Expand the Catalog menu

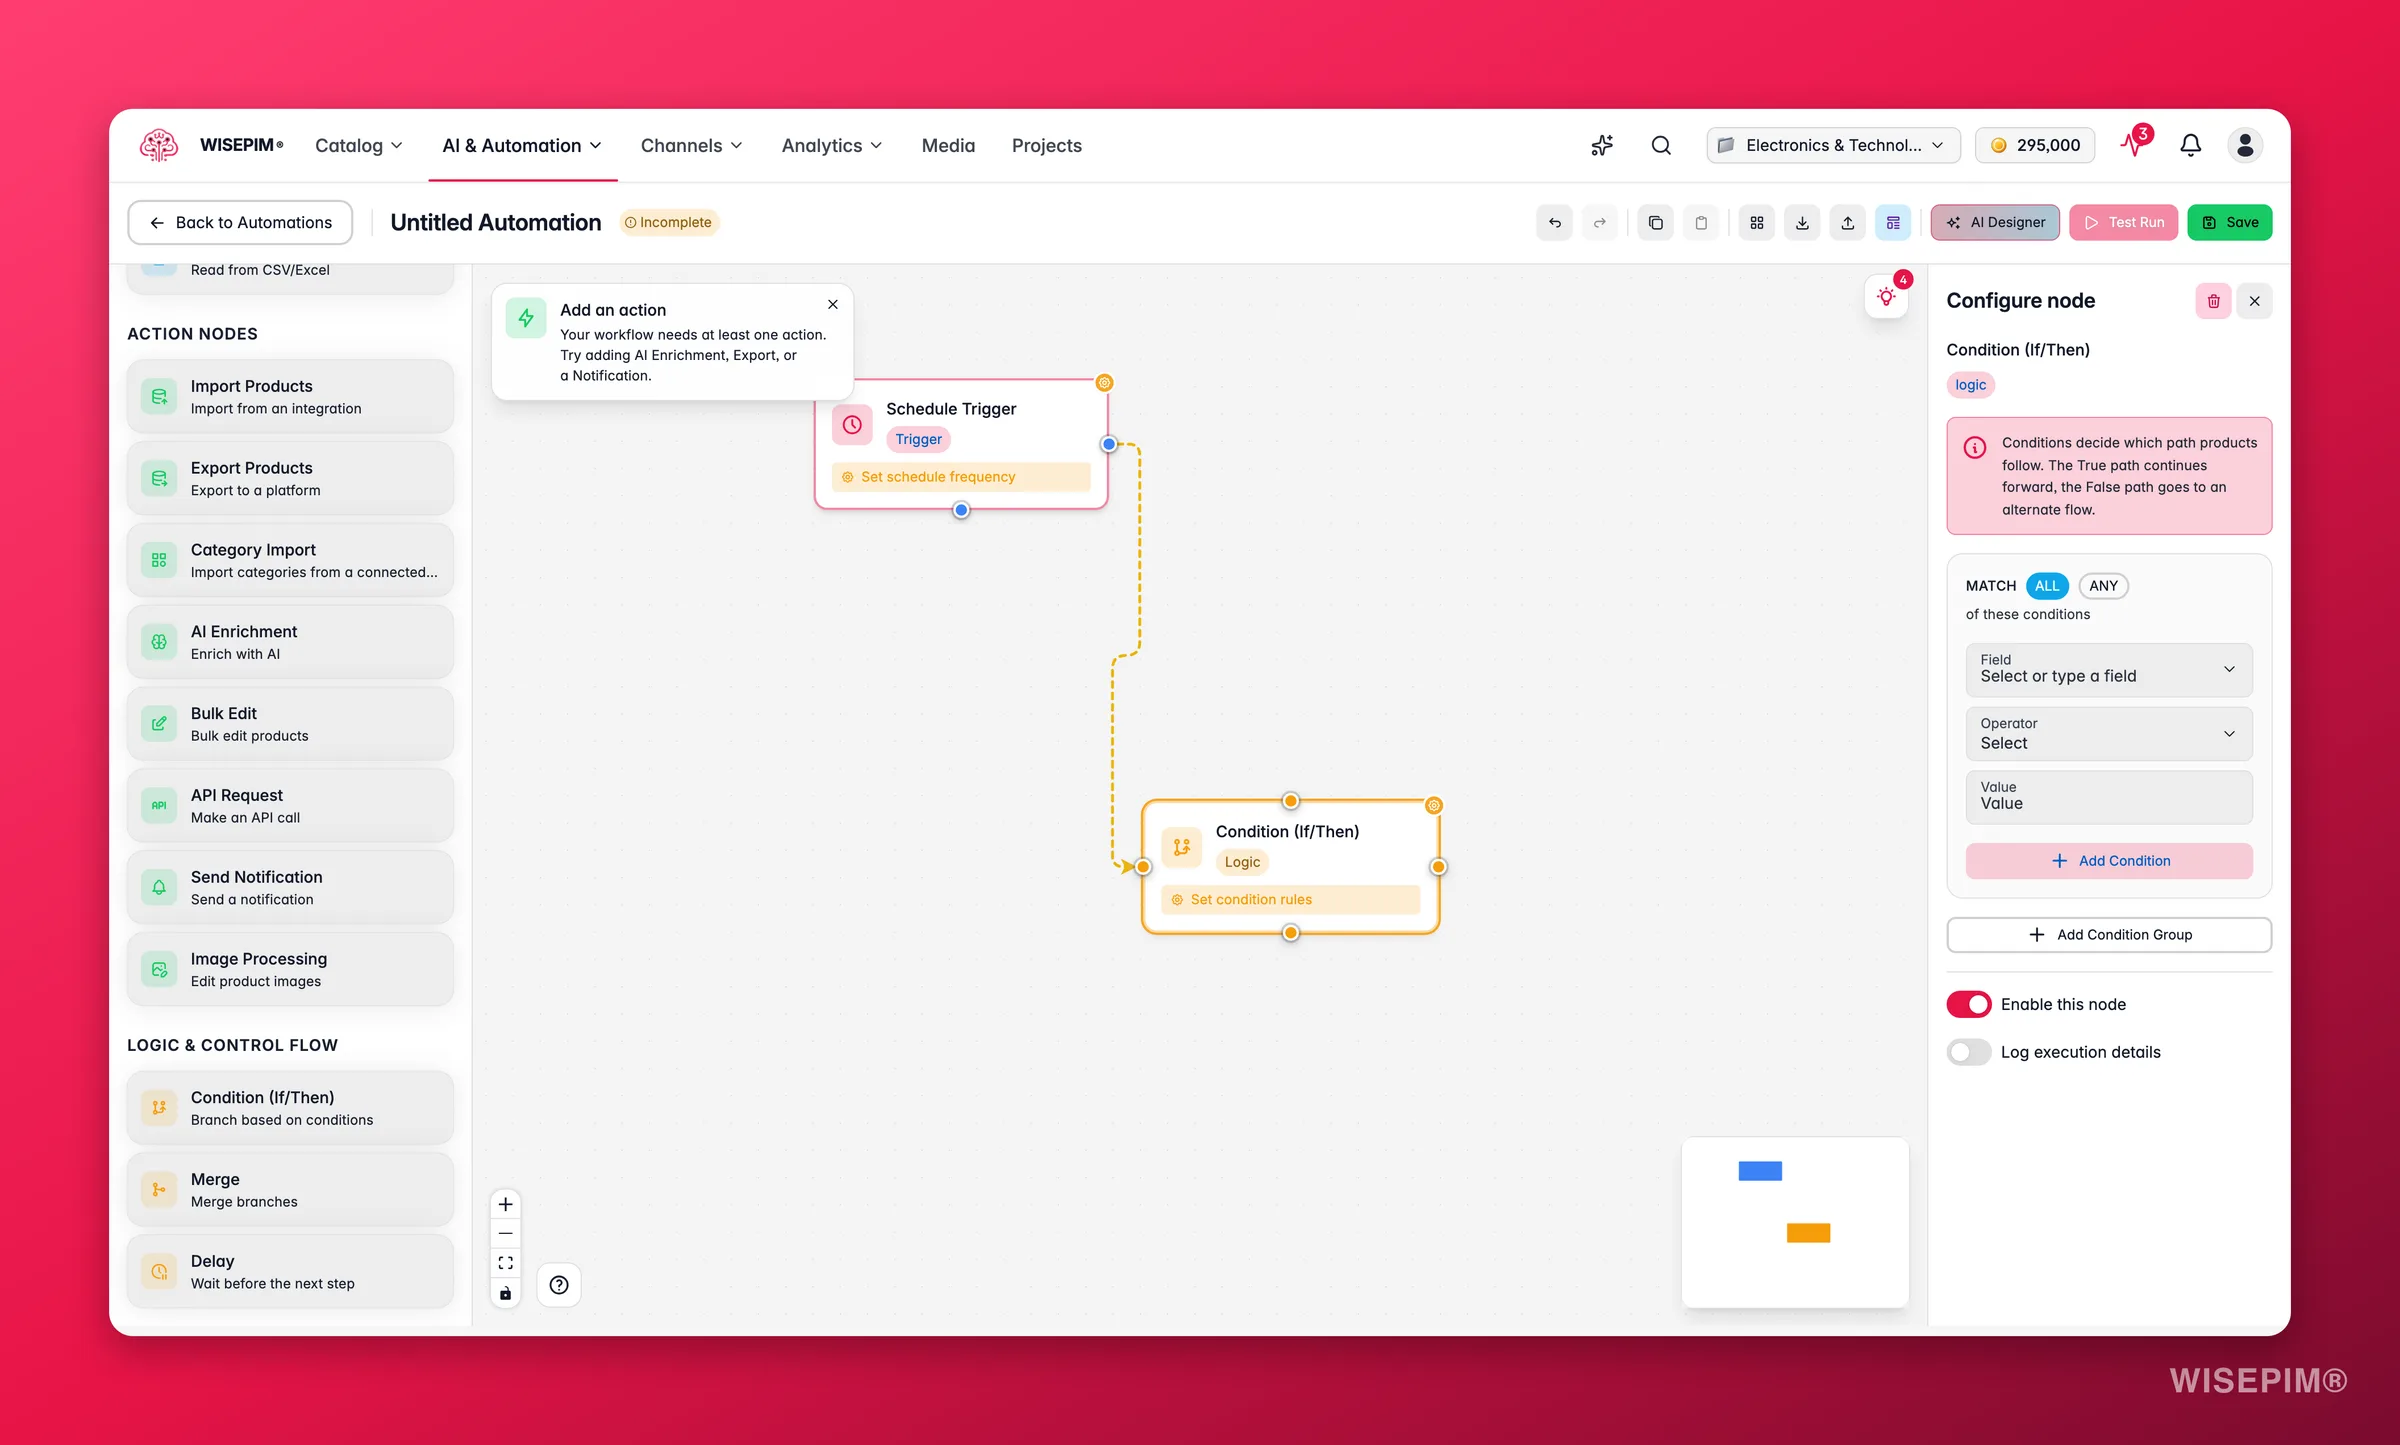(359, 146)
